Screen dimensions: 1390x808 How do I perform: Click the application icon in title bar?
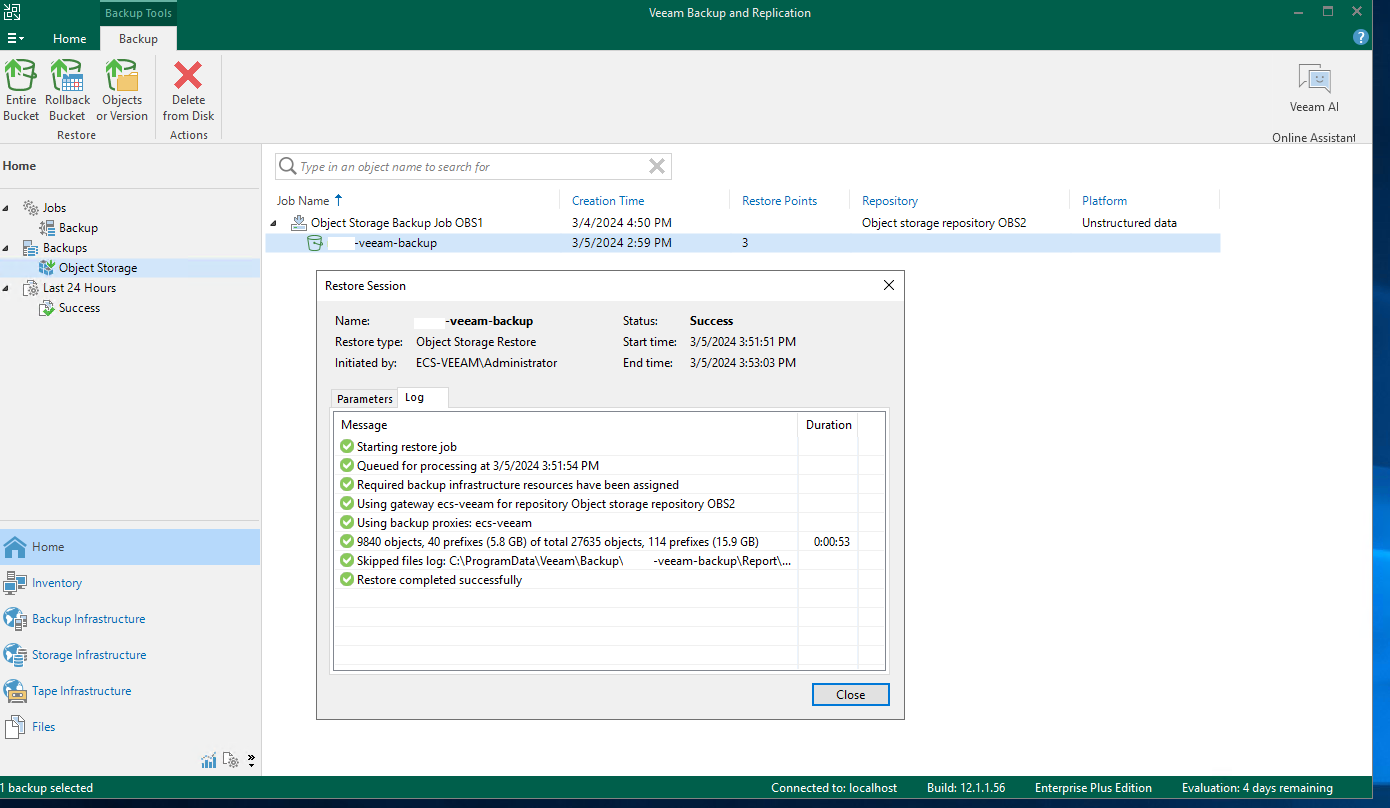point(12,12)
